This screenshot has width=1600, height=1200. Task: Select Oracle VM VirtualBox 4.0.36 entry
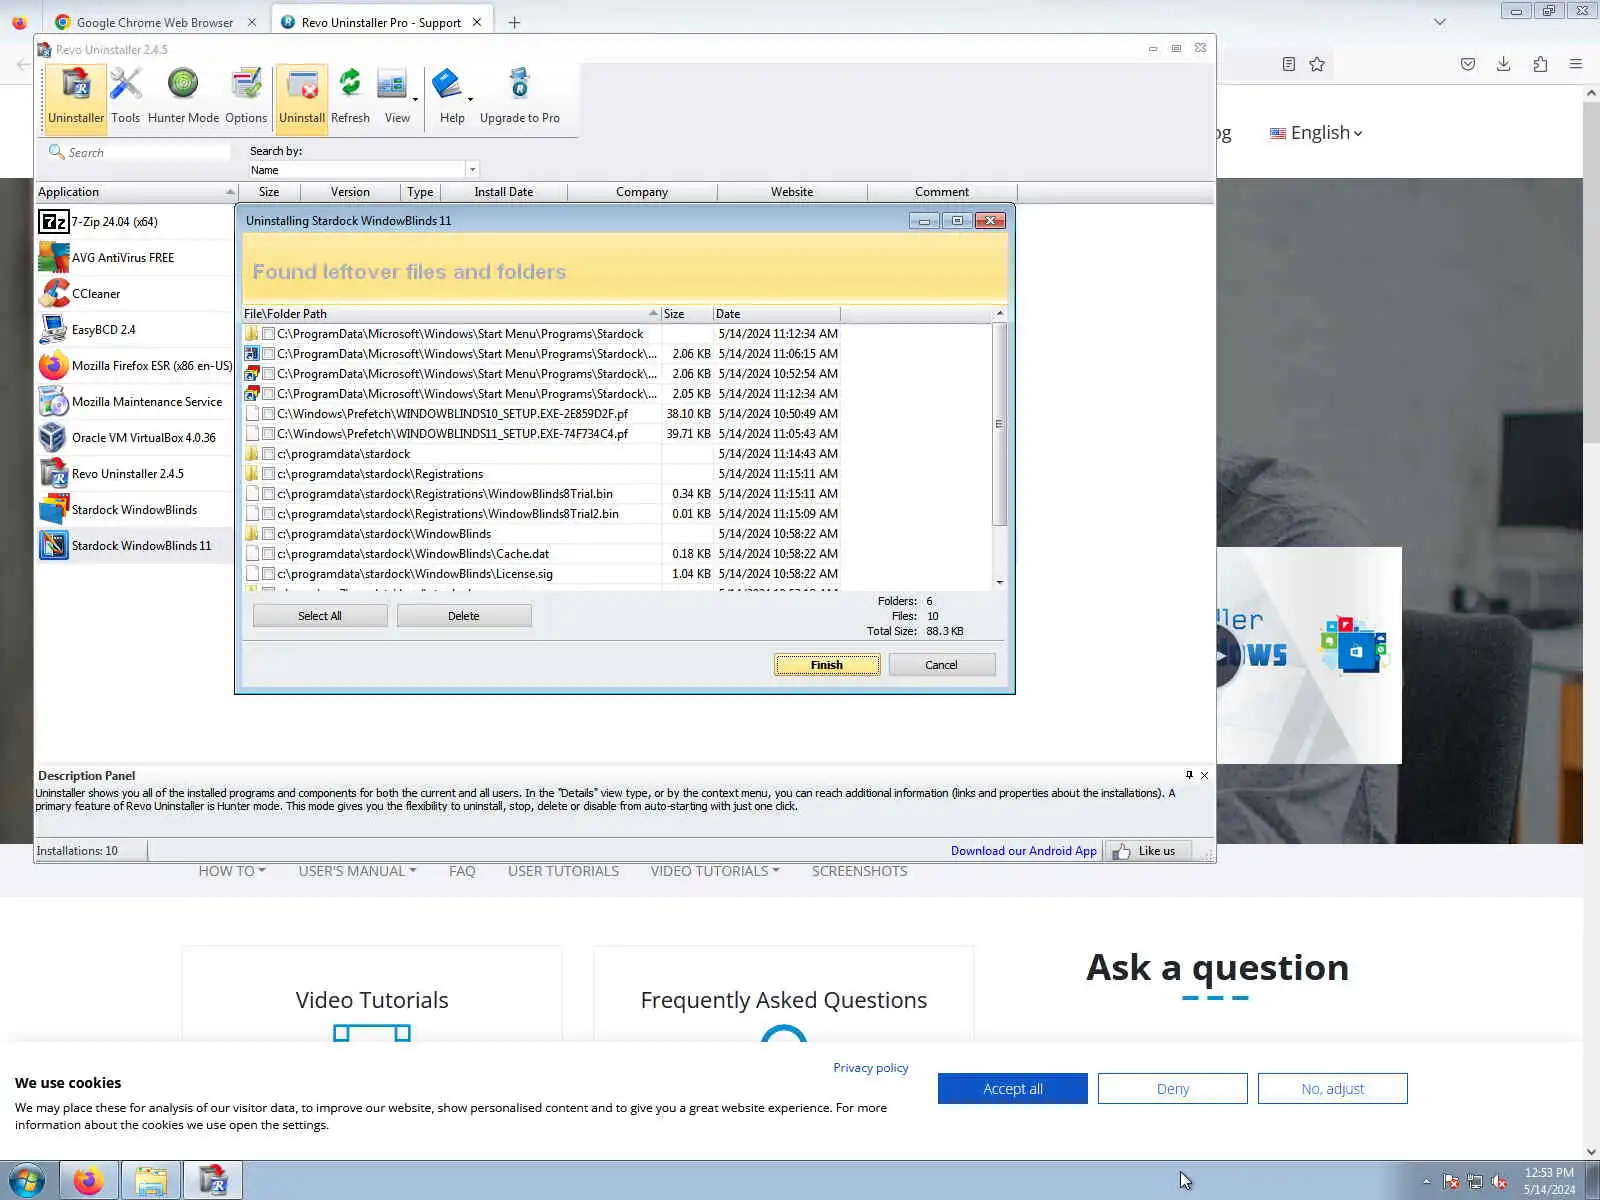(134, 438)
